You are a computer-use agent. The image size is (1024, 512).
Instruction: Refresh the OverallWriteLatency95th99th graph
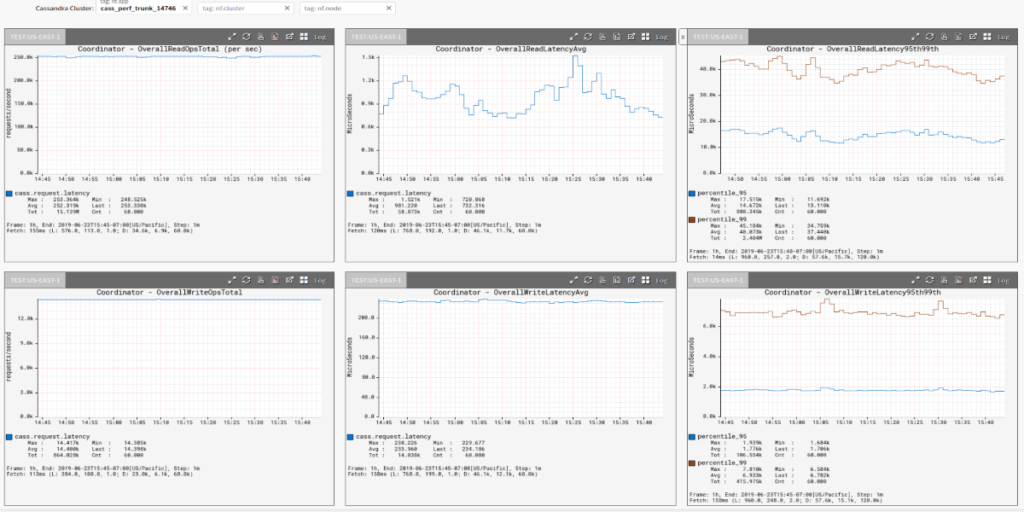pyautogui.click(x=929, y=280)
